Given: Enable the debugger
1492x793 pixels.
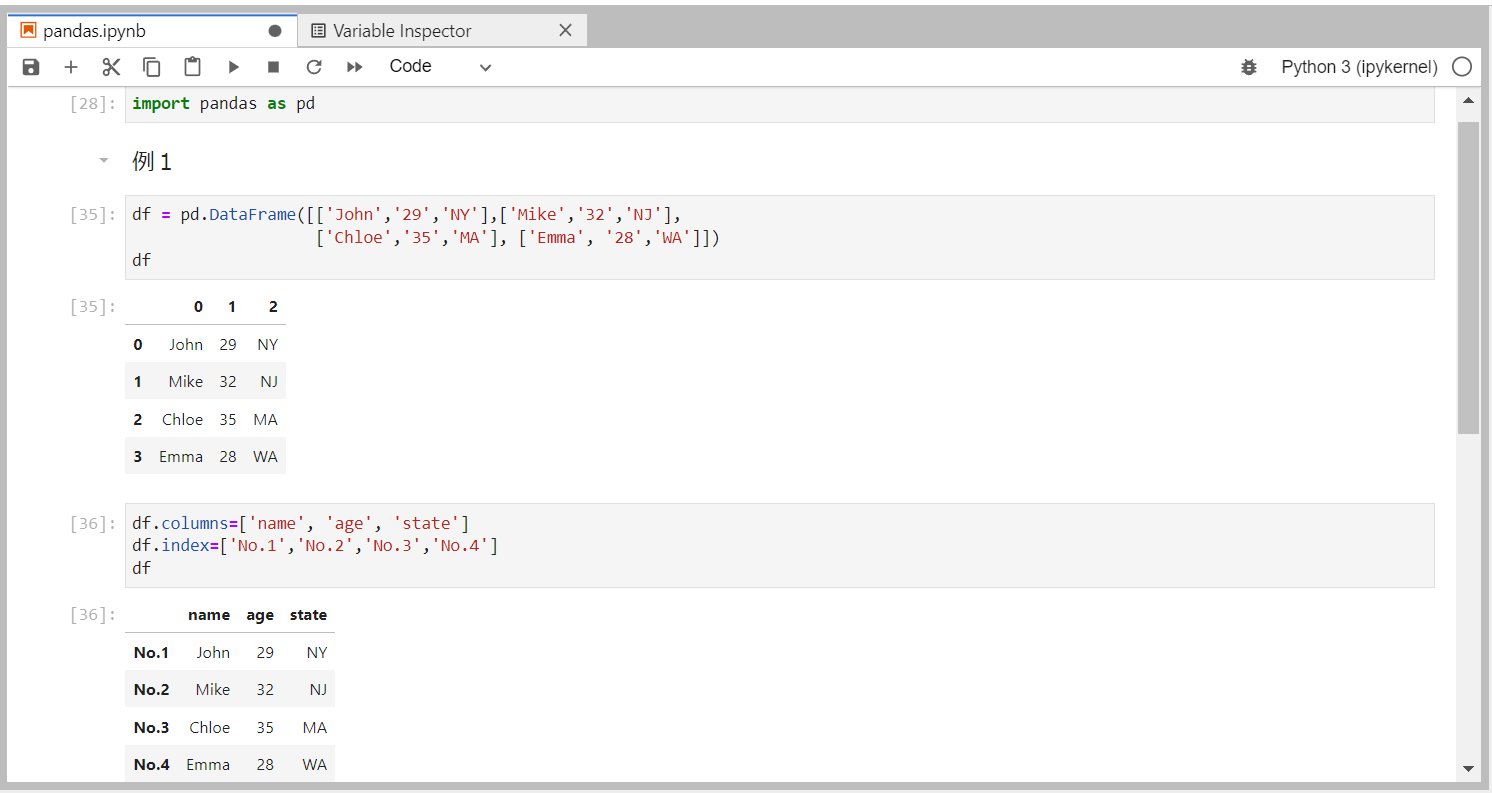Looking at the screenshot, I should pos(1249,67).
